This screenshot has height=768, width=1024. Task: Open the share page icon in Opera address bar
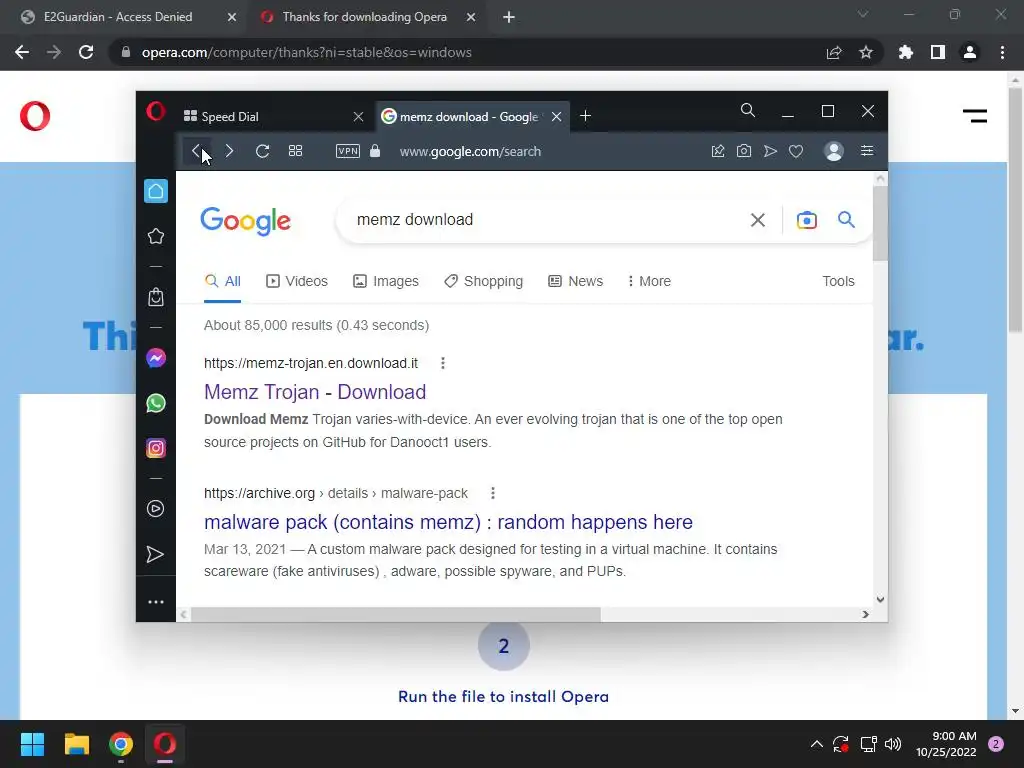(718, 152)
